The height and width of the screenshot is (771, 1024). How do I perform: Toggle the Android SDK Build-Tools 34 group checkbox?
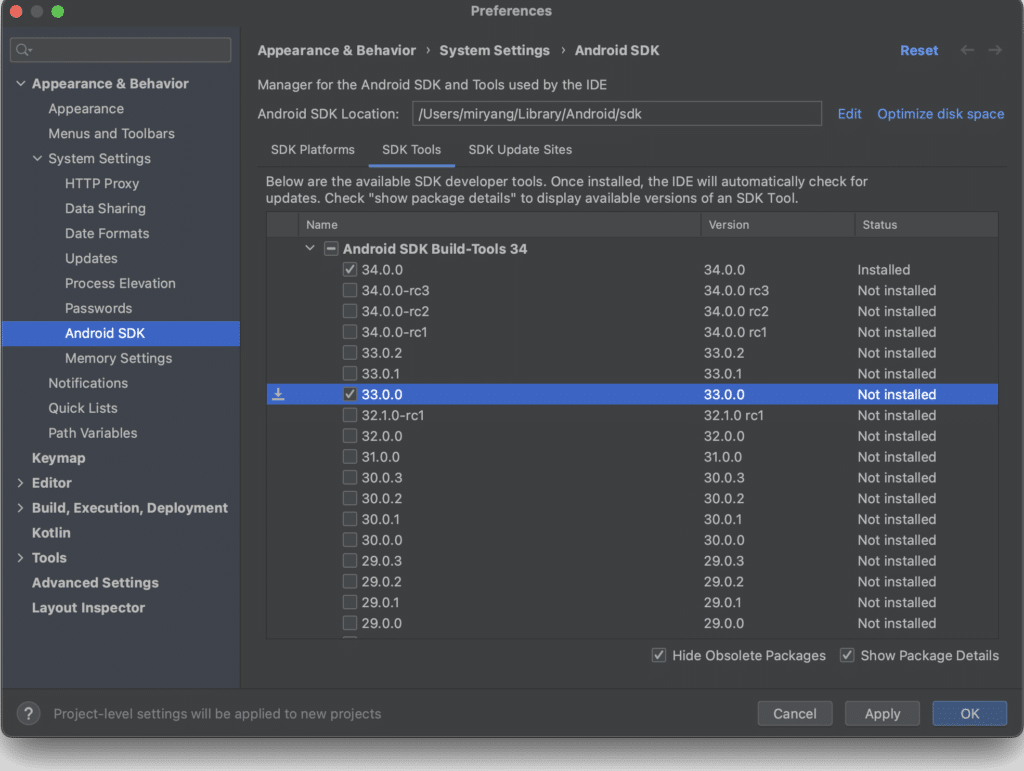click(x=331, y=249)
